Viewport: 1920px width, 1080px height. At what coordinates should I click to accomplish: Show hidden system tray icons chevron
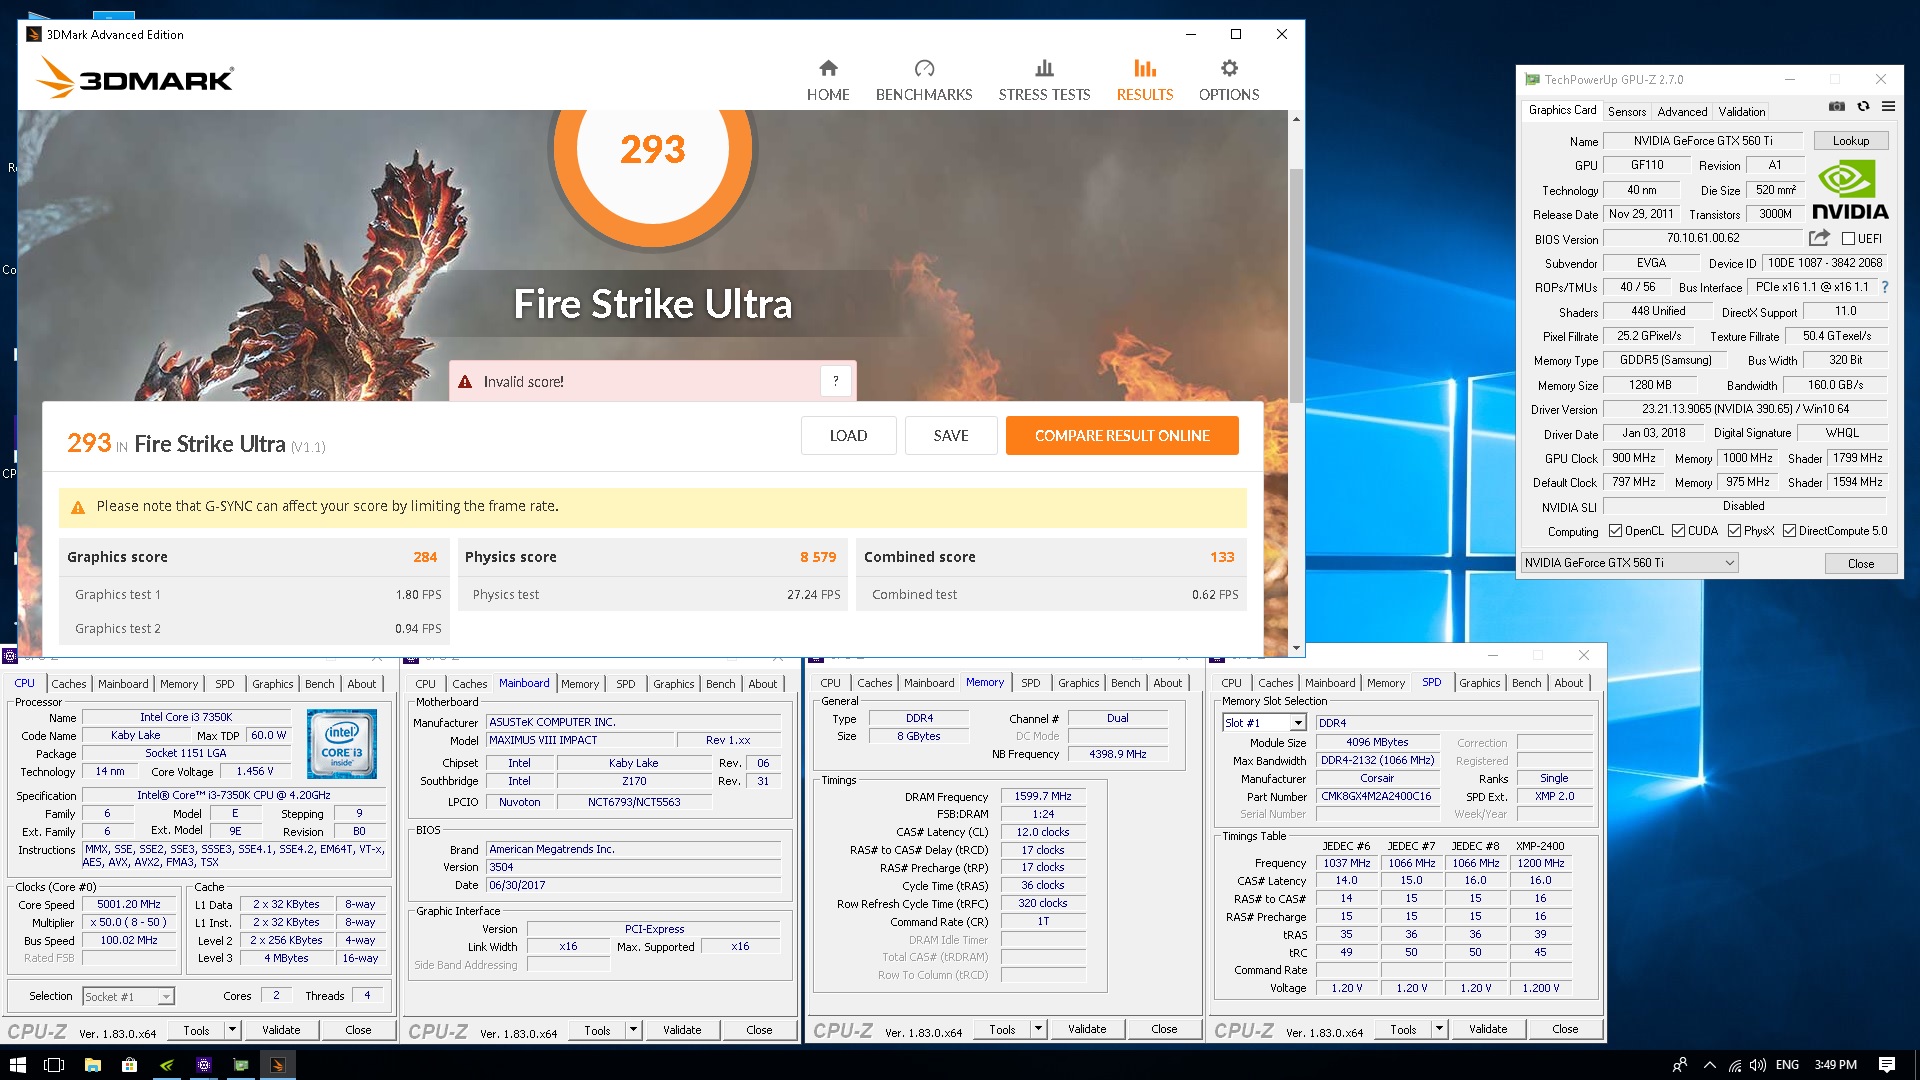pos(1710,1065)
